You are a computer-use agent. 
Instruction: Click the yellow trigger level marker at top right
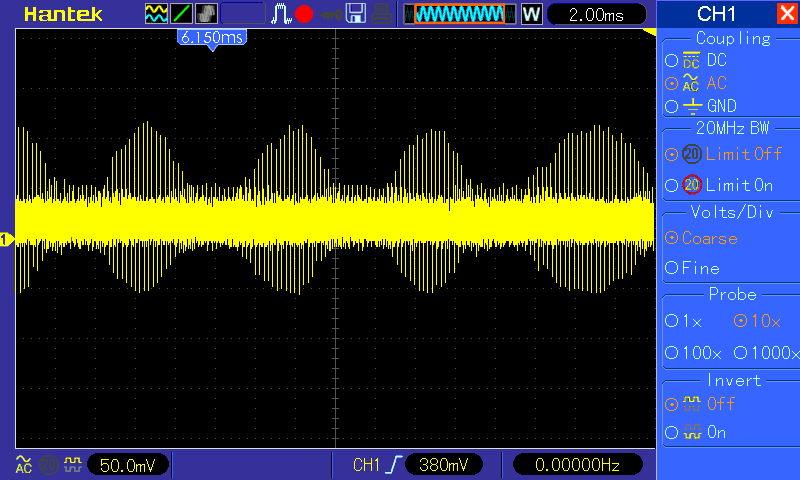coord(649,32)
